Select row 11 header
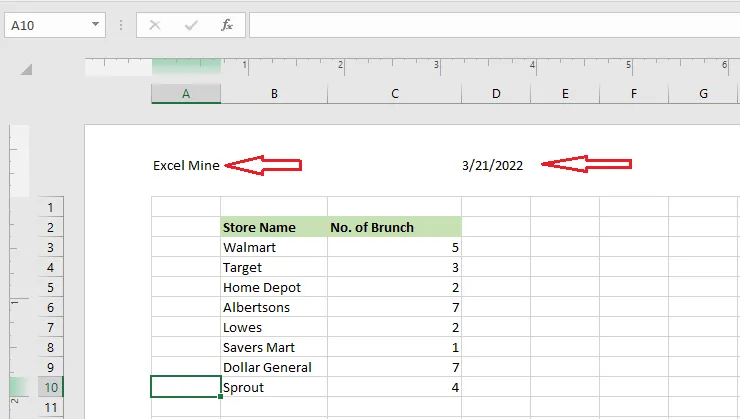The width and height of the screenshot is (740, 419). click(50, 407)
